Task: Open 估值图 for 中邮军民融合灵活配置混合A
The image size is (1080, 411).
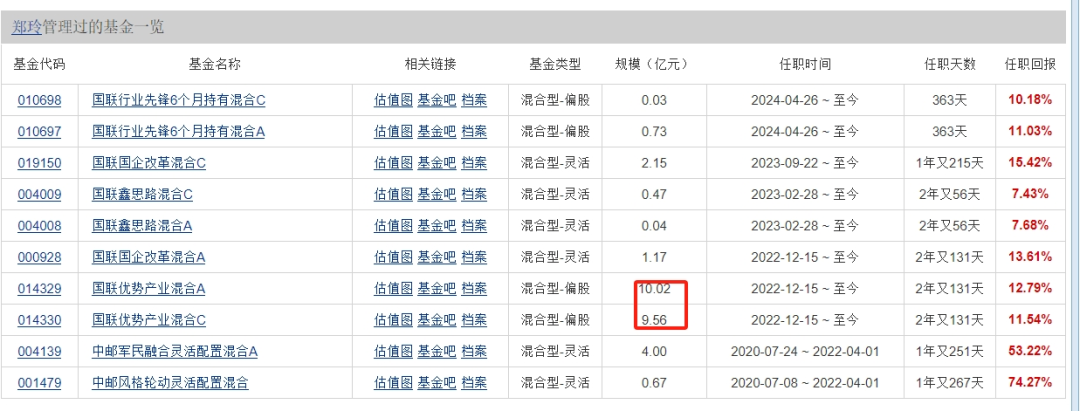Action: coord(393,351)
